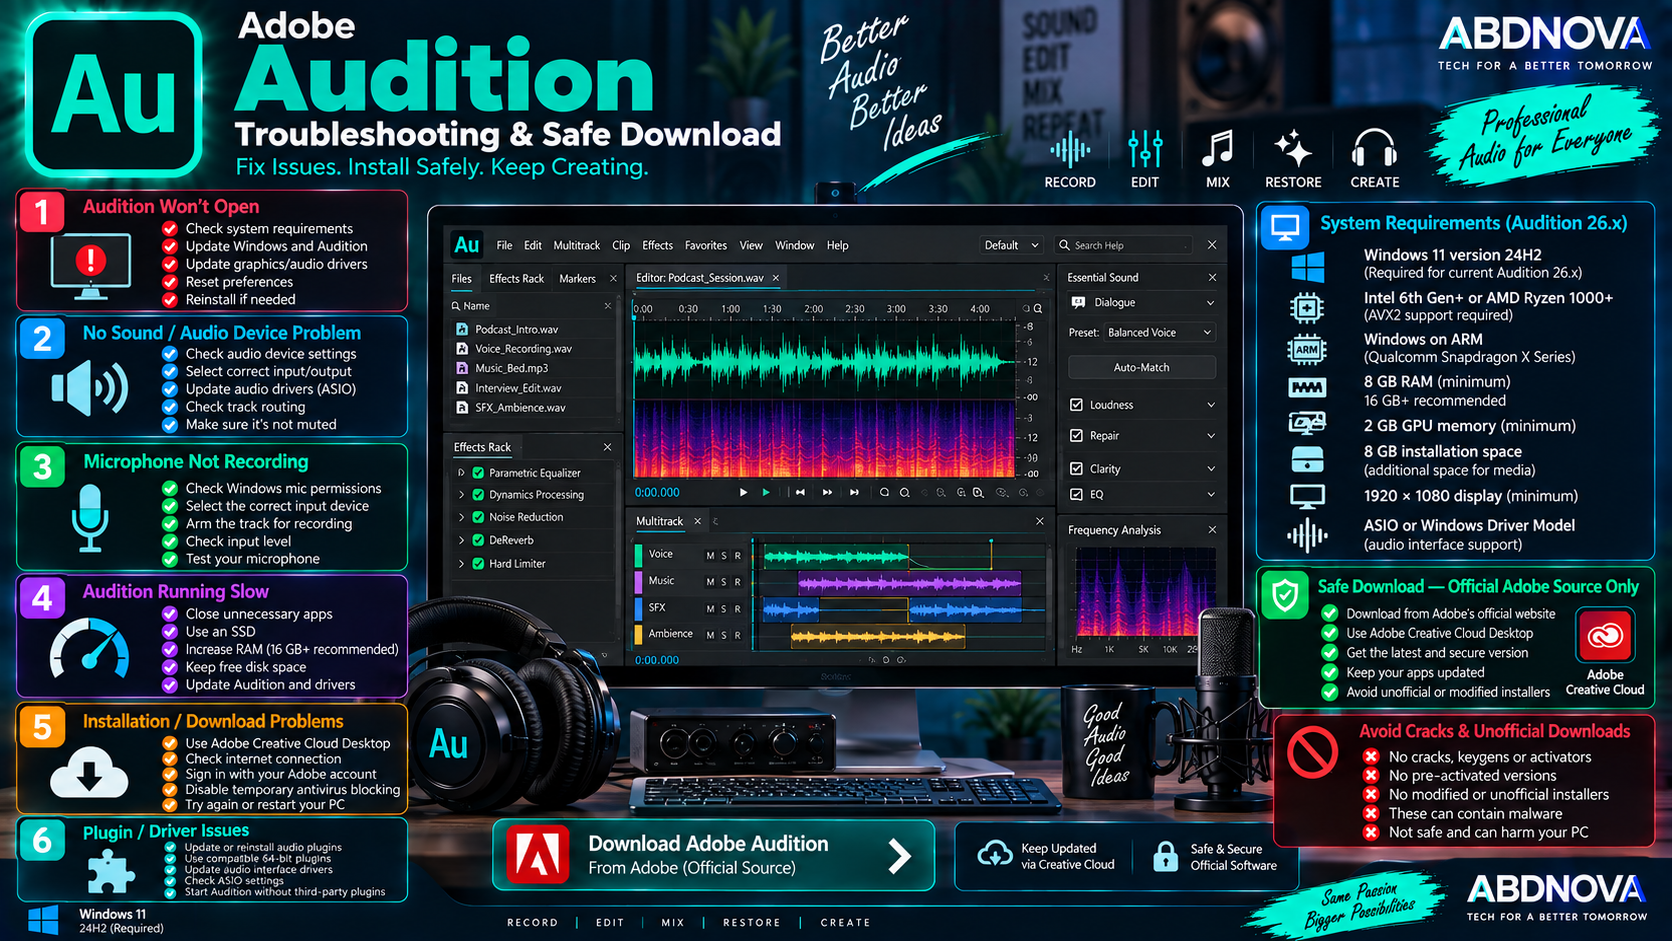Click the CREATE headphones icon in the top banner
Viewport: 1672px width, 941px height.
point(1374,150)
